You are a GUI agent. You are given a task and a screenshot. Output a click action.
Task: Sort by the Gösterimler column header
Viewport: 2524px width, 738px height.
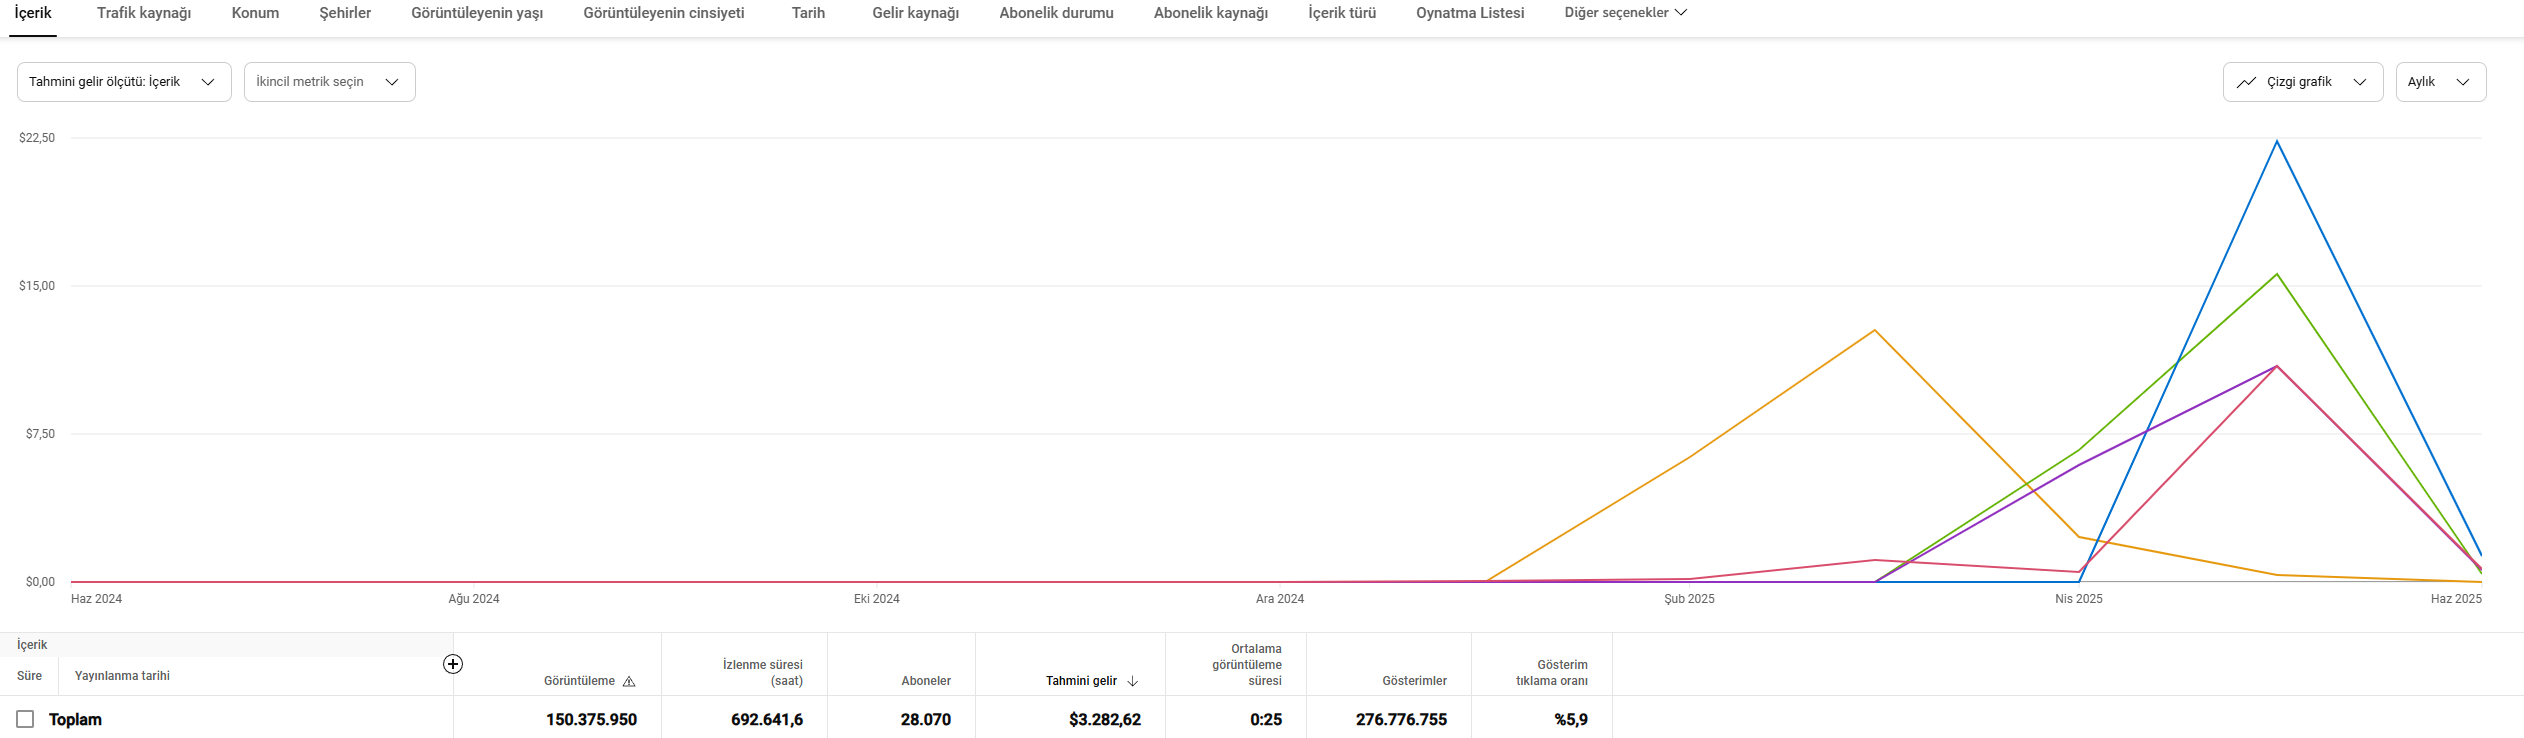pos(1414,681)
